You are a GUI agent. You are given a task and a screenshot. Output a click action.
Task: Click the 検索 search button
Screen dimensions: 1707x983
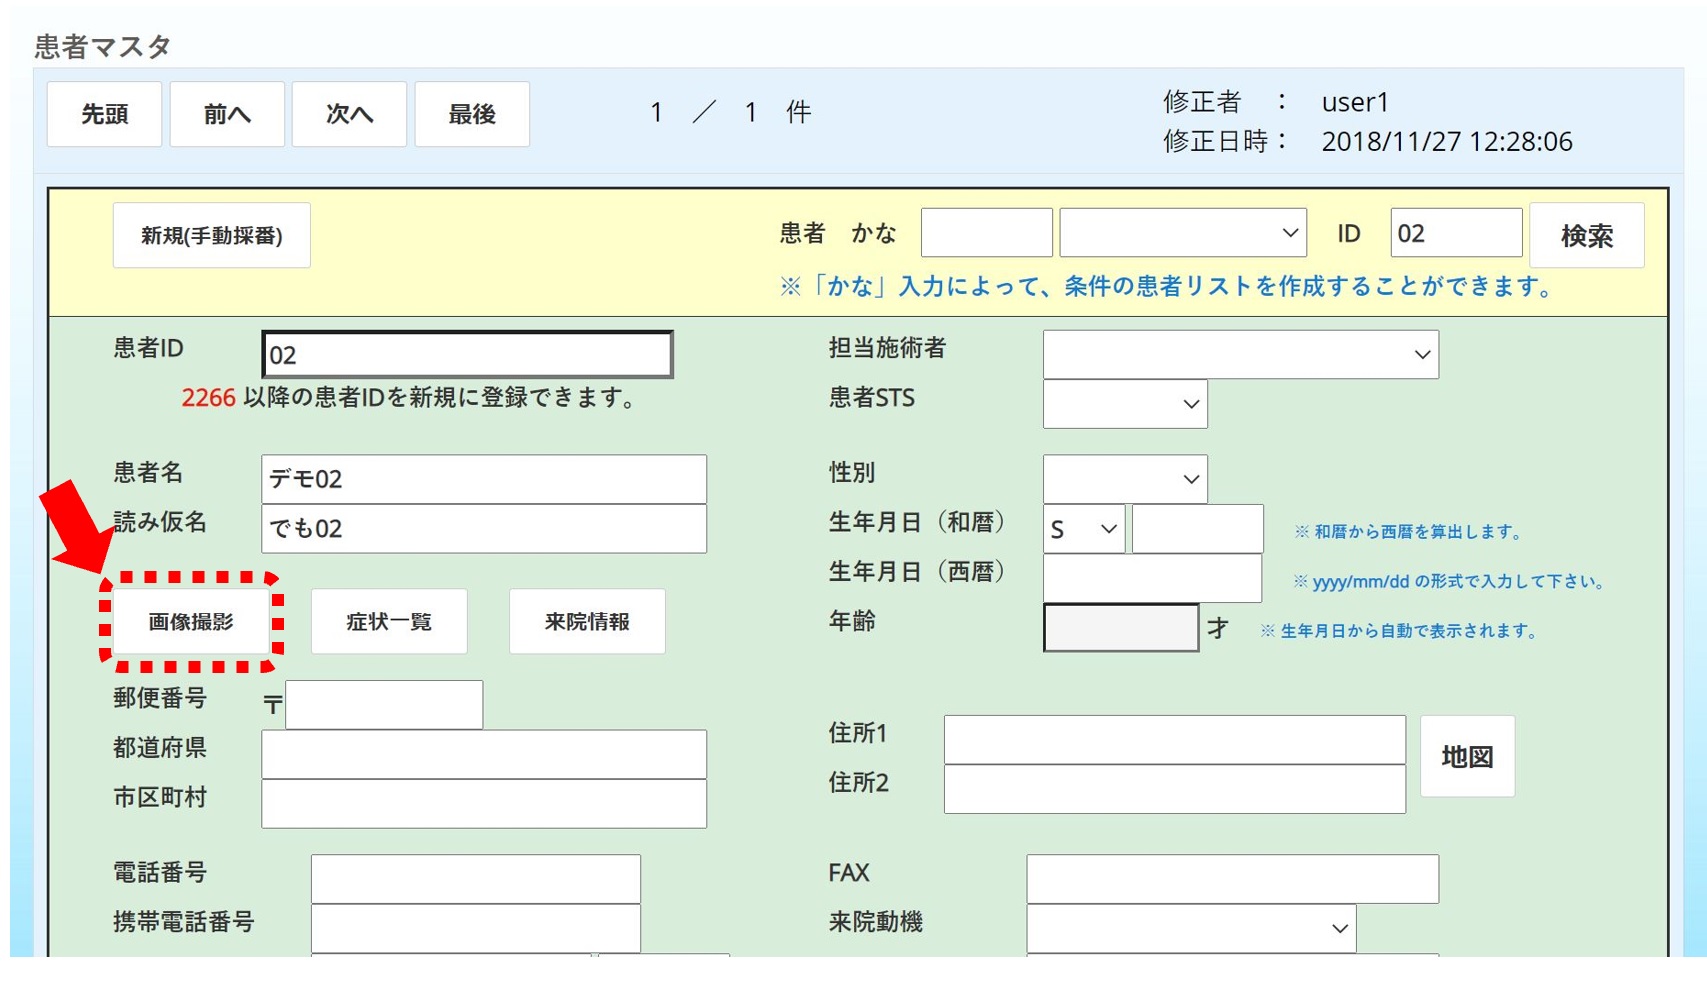(1586, 236)
